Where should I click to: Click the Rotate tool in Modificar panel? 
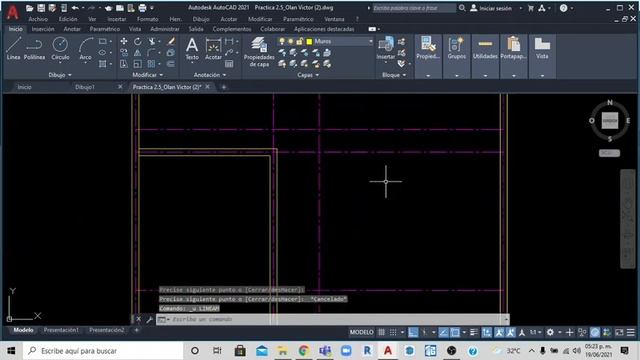138,41
